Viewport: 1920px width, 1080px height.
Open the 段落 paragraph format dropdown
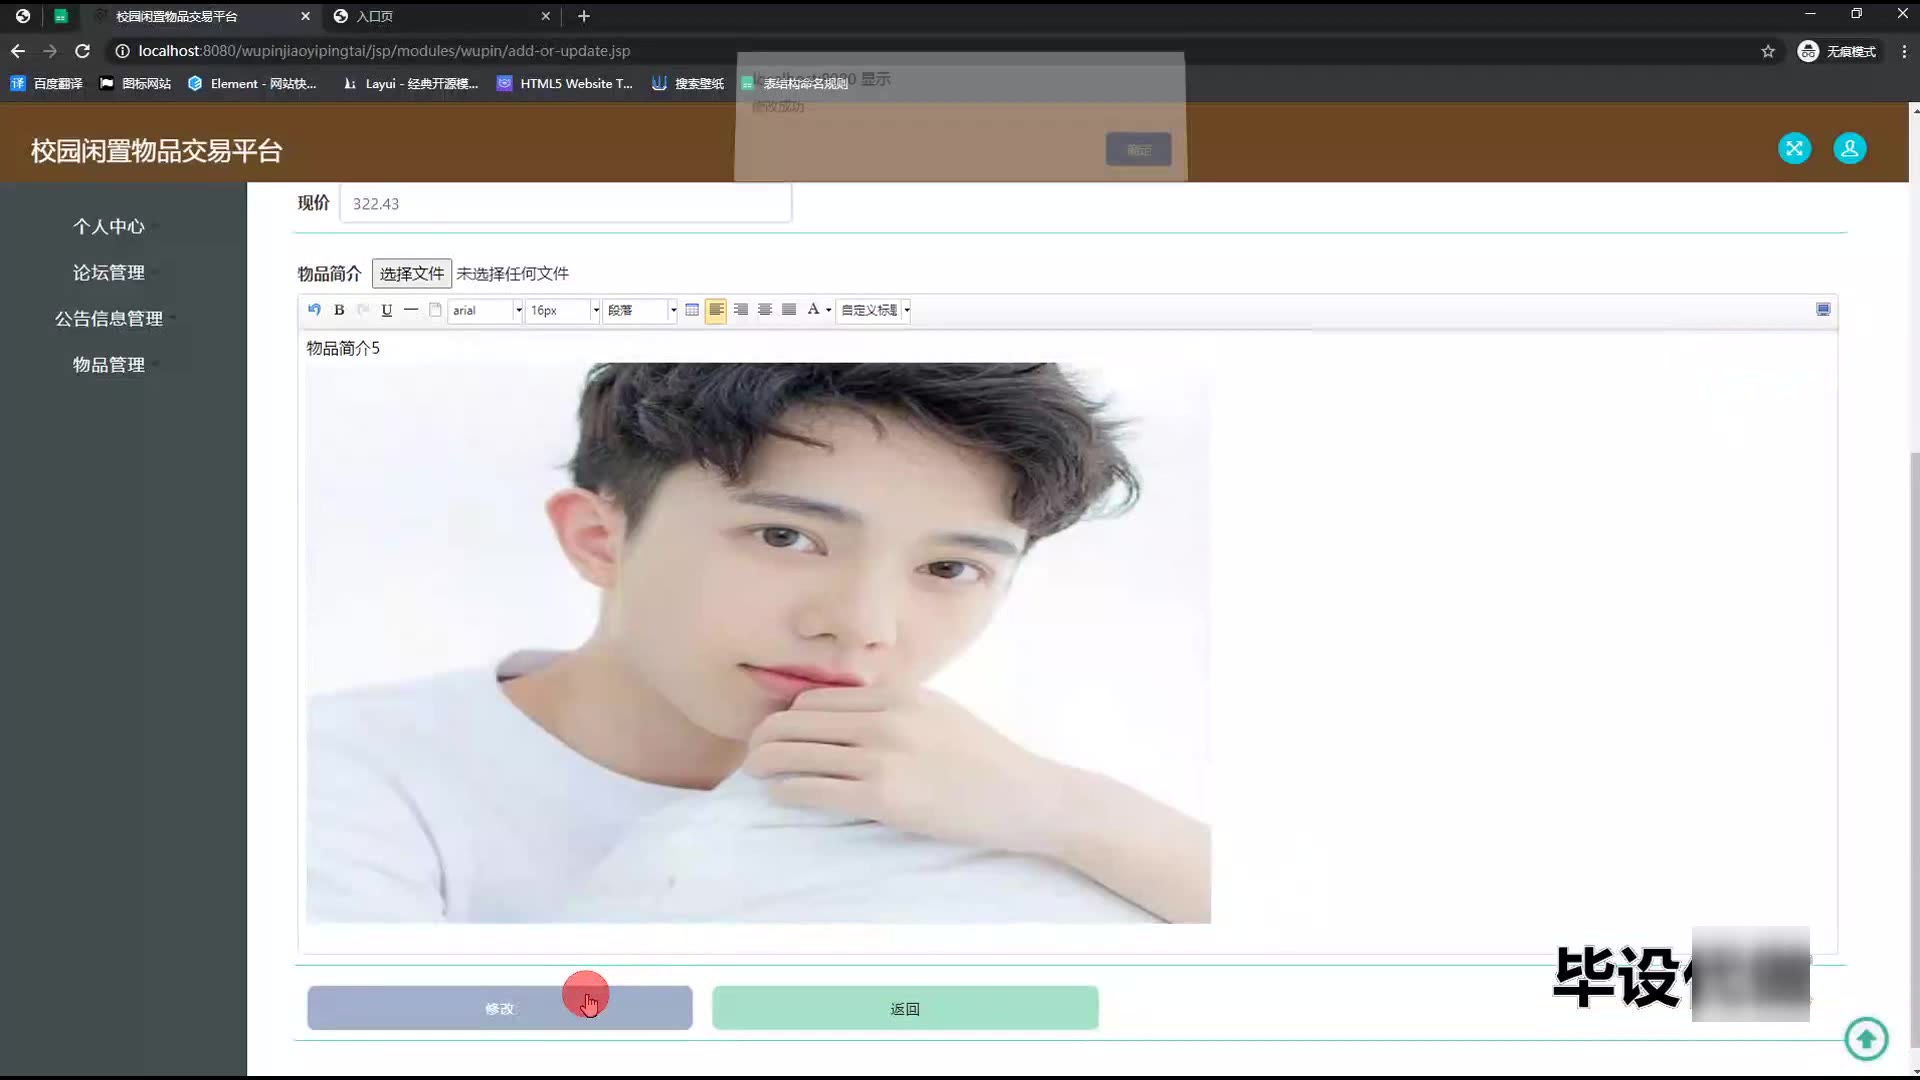(641, 310)
